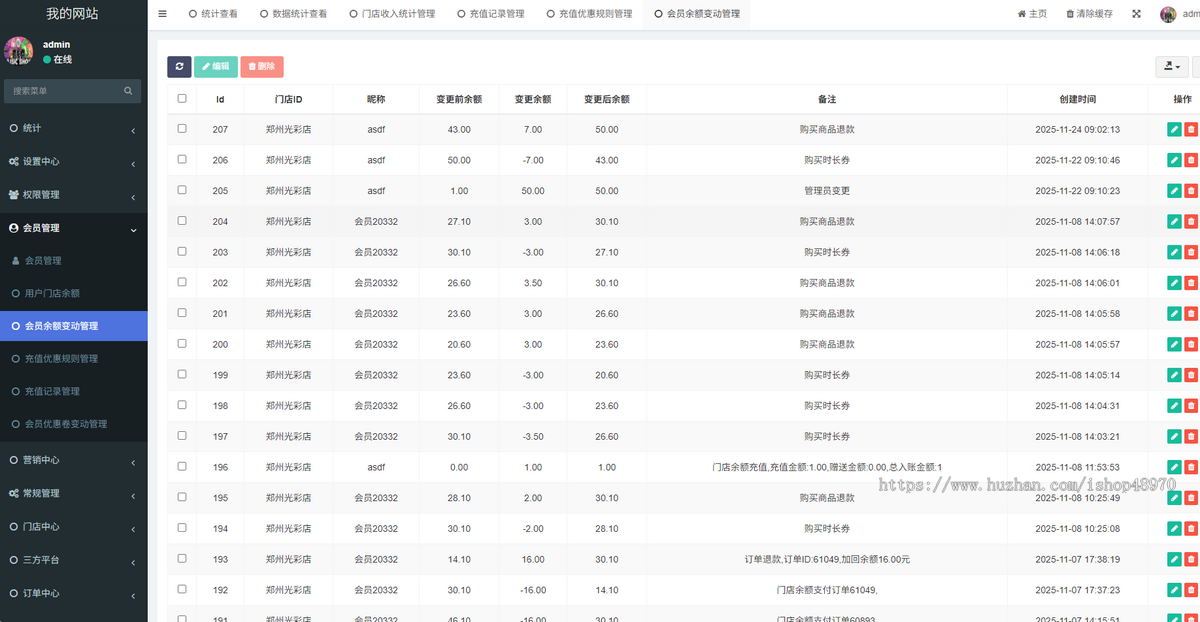Open the sidebar hamburger menu icon
The height and width of the screenshot is (622, 1200).
tap(162, 14)
